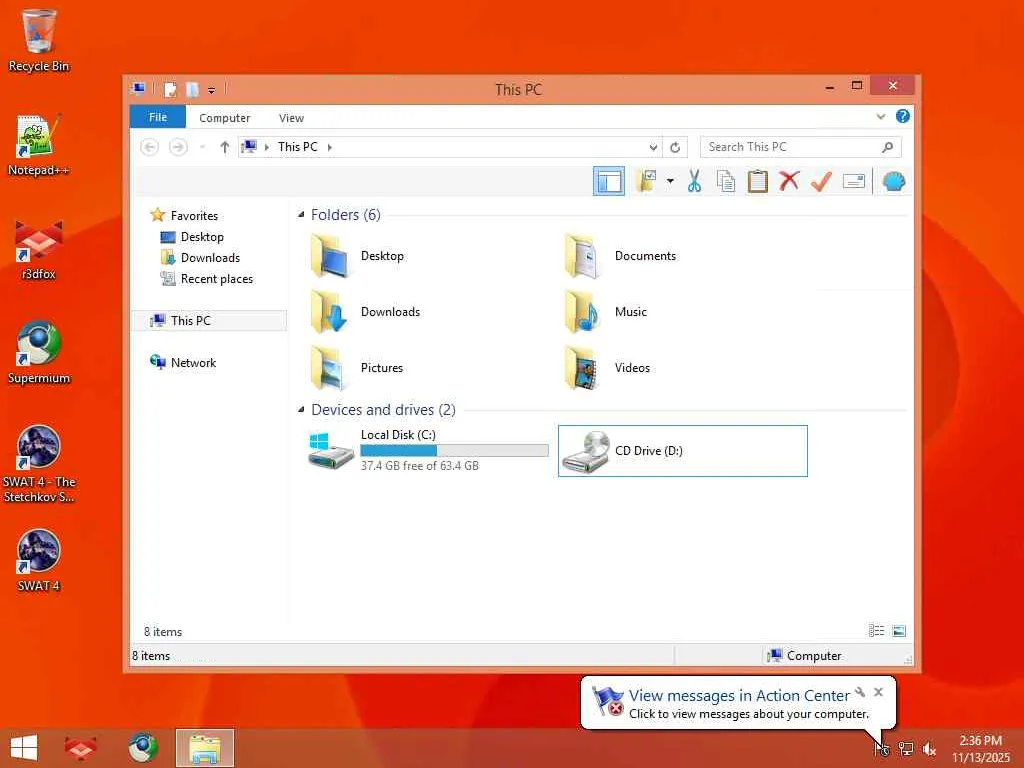Click the computer icon in address bar
1024x768 pixels.
(249, 147)
